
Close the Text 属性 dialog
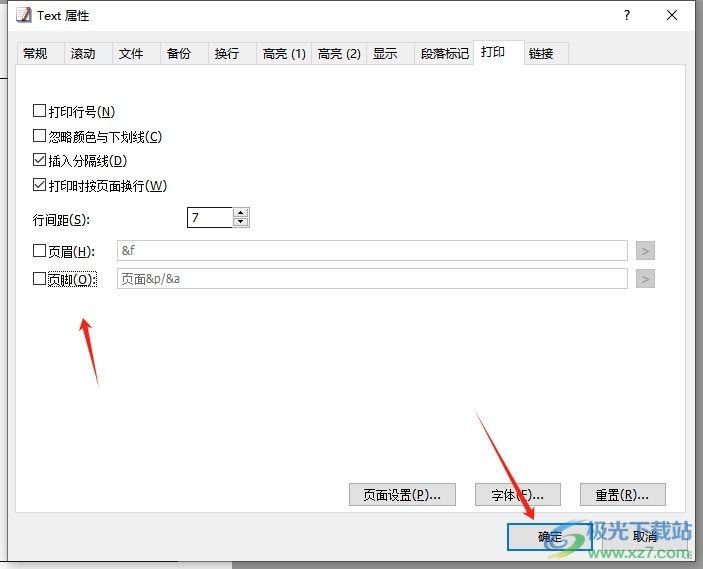(672, 15)
